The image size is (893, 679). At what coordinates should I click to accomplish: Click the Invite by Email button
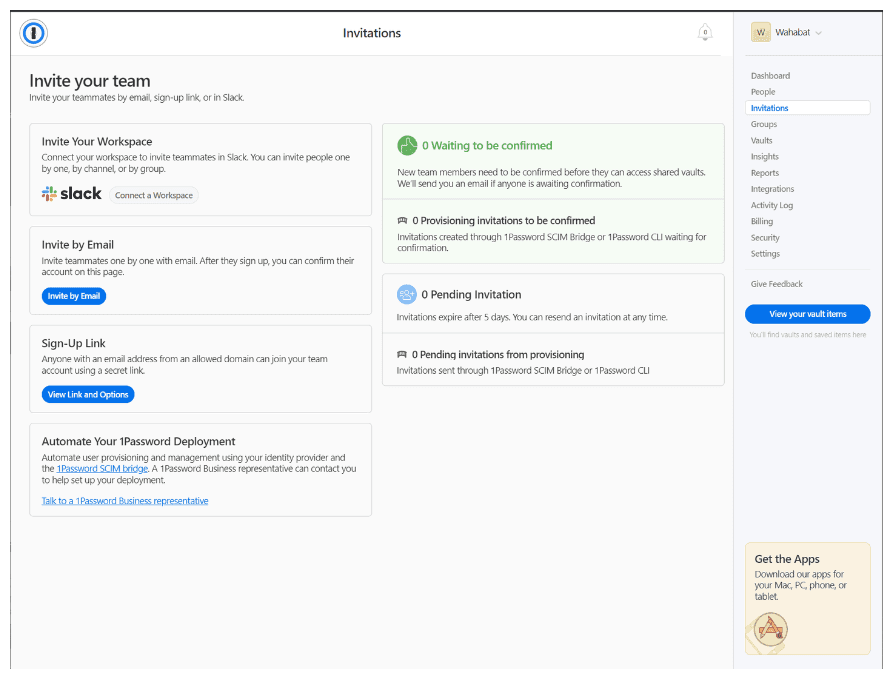[x=74, y=296]
